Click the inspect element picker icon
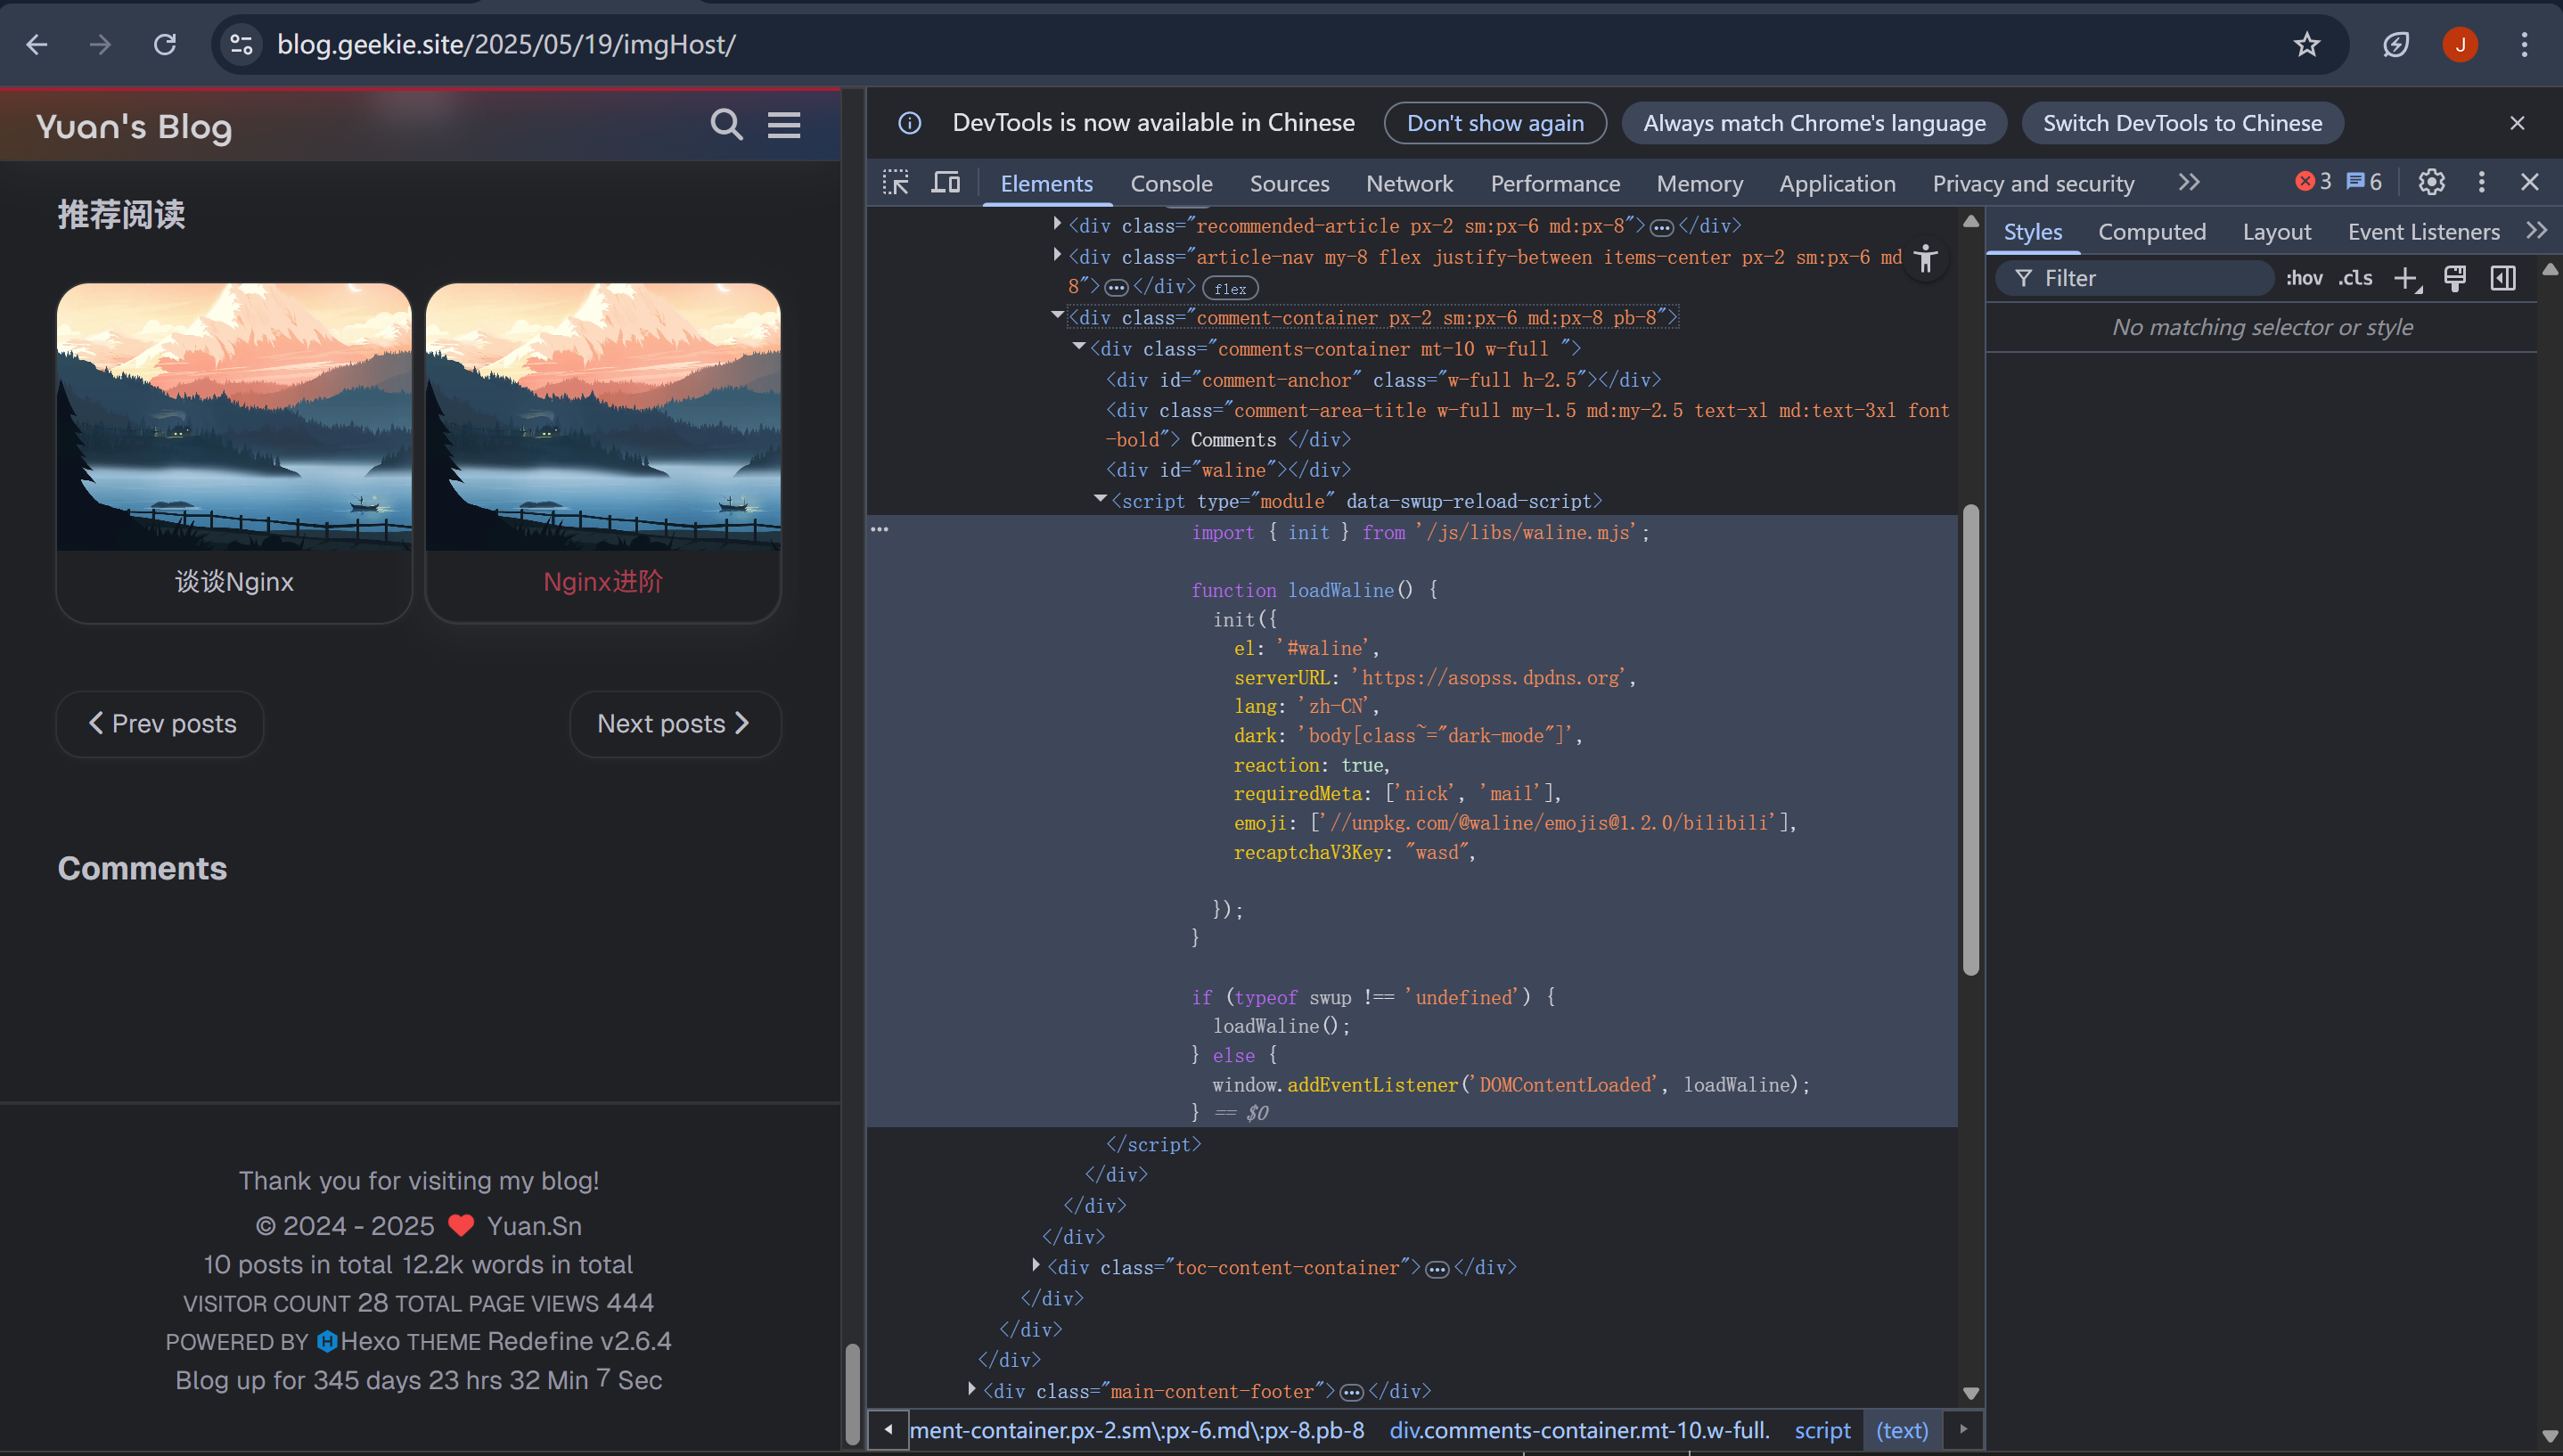The height and width of the screenshot is (1456, 2563). coord(895,183)
